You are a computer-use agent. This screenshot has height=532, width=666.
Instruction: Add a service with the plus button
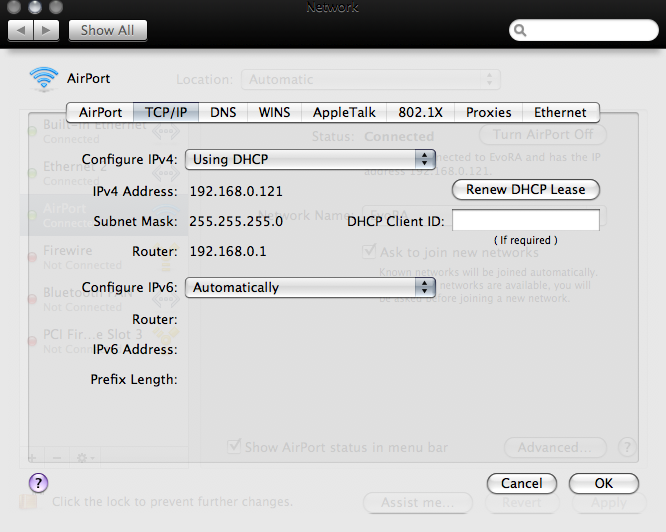pyautogui.click(x=32, y=458)
